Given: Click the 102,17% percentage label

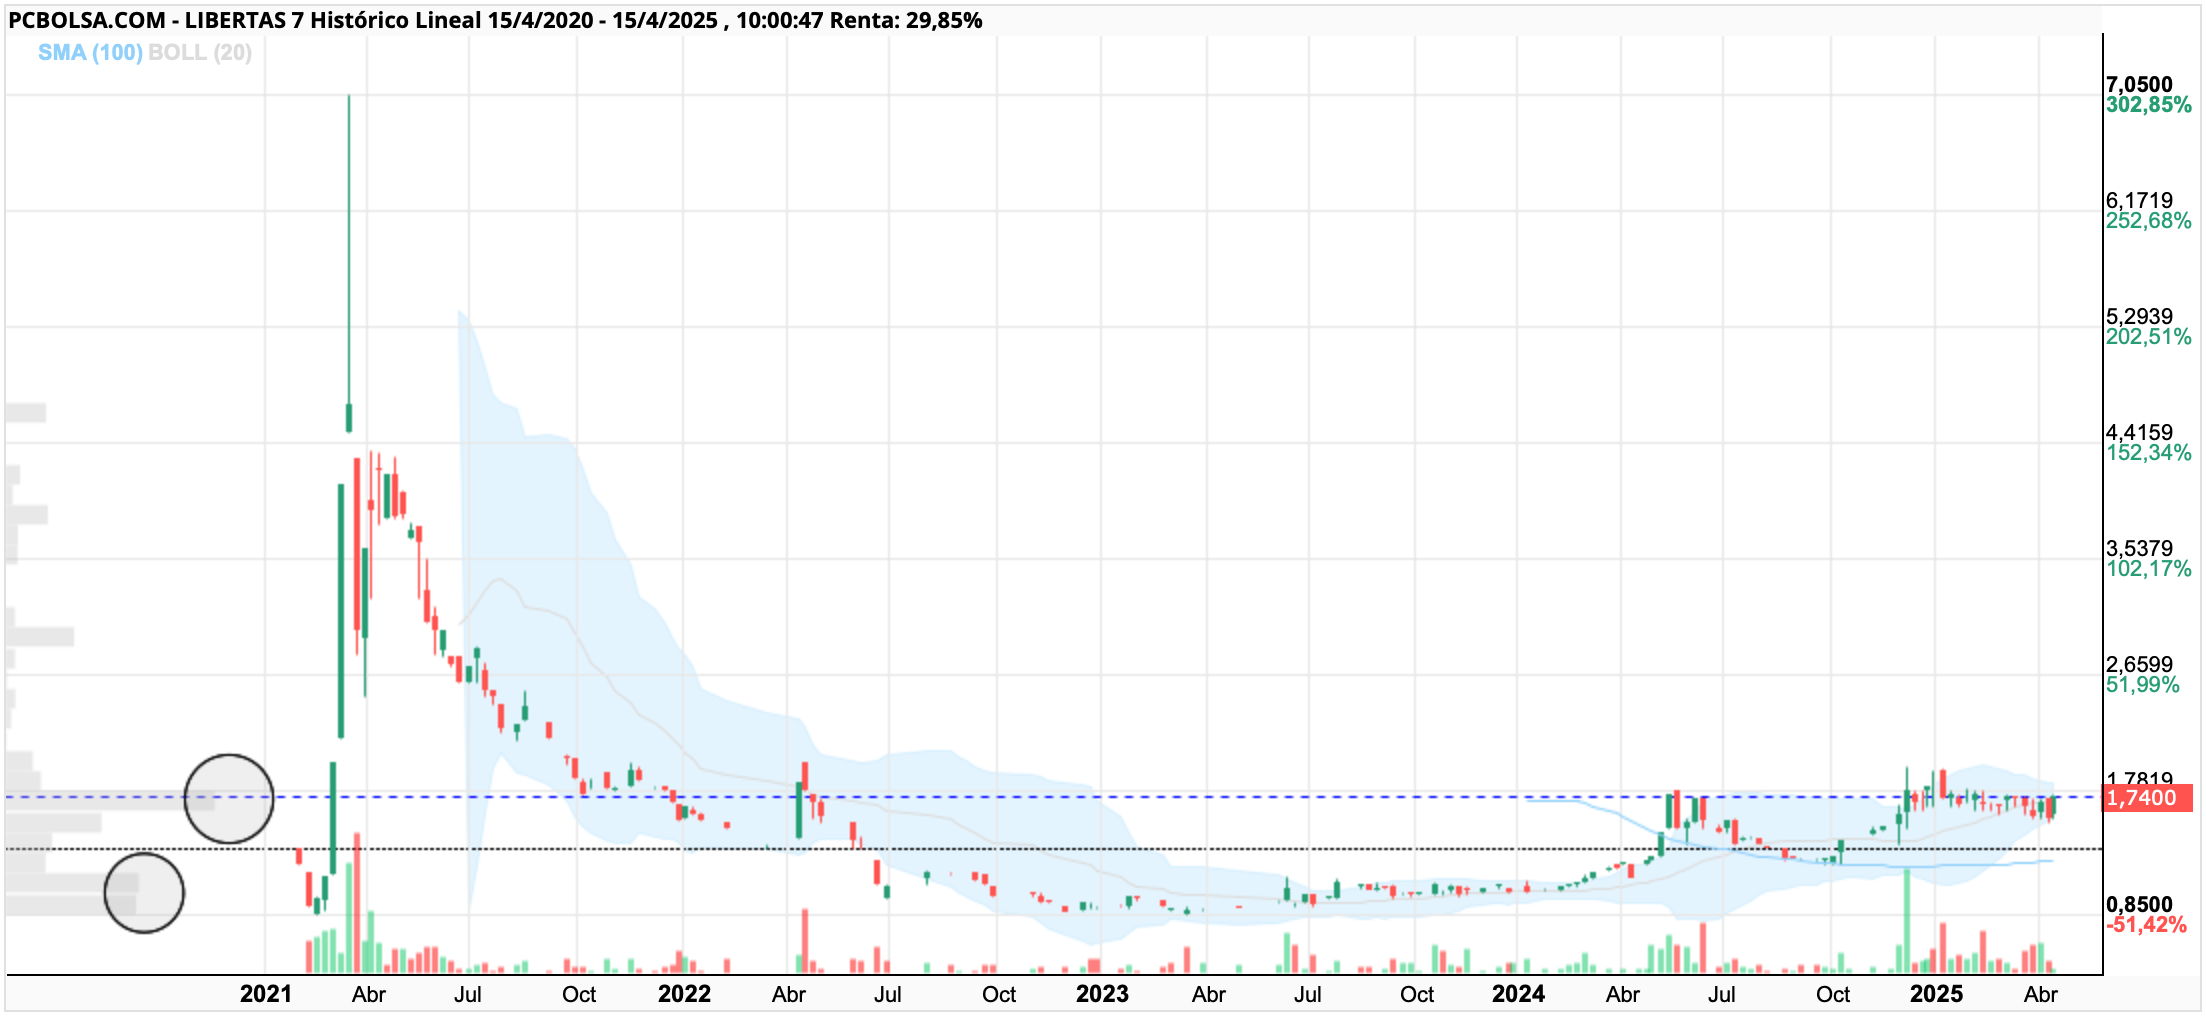Looking at the screenshot, I should (x=2148, y=569).
